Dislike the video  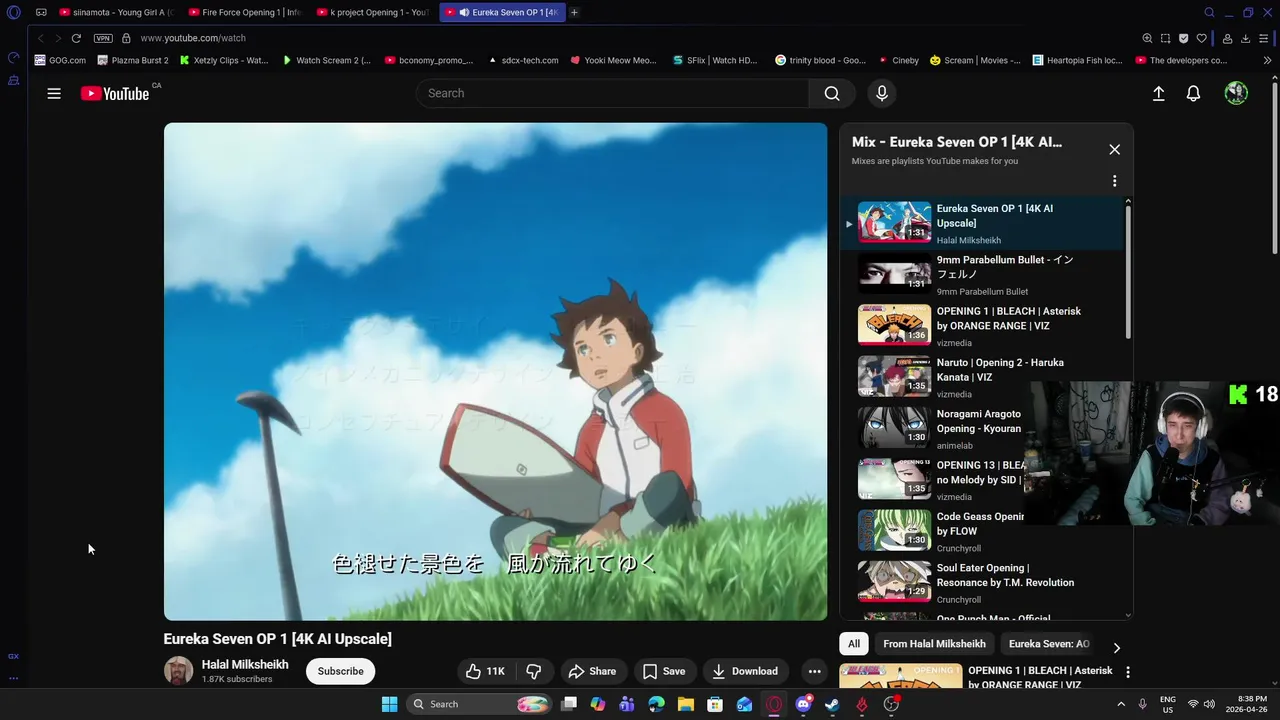[534, 671]
